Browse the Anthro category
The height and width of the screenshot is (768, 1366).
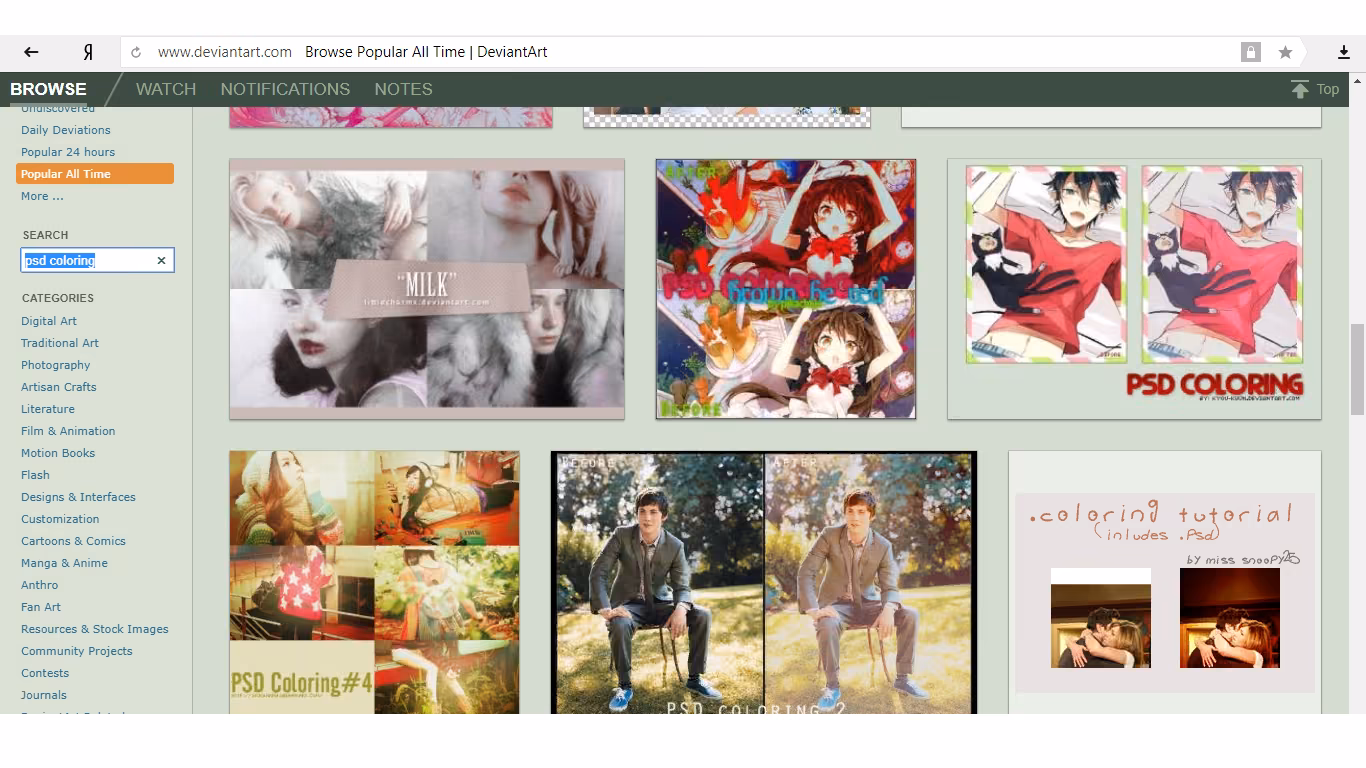40,585
